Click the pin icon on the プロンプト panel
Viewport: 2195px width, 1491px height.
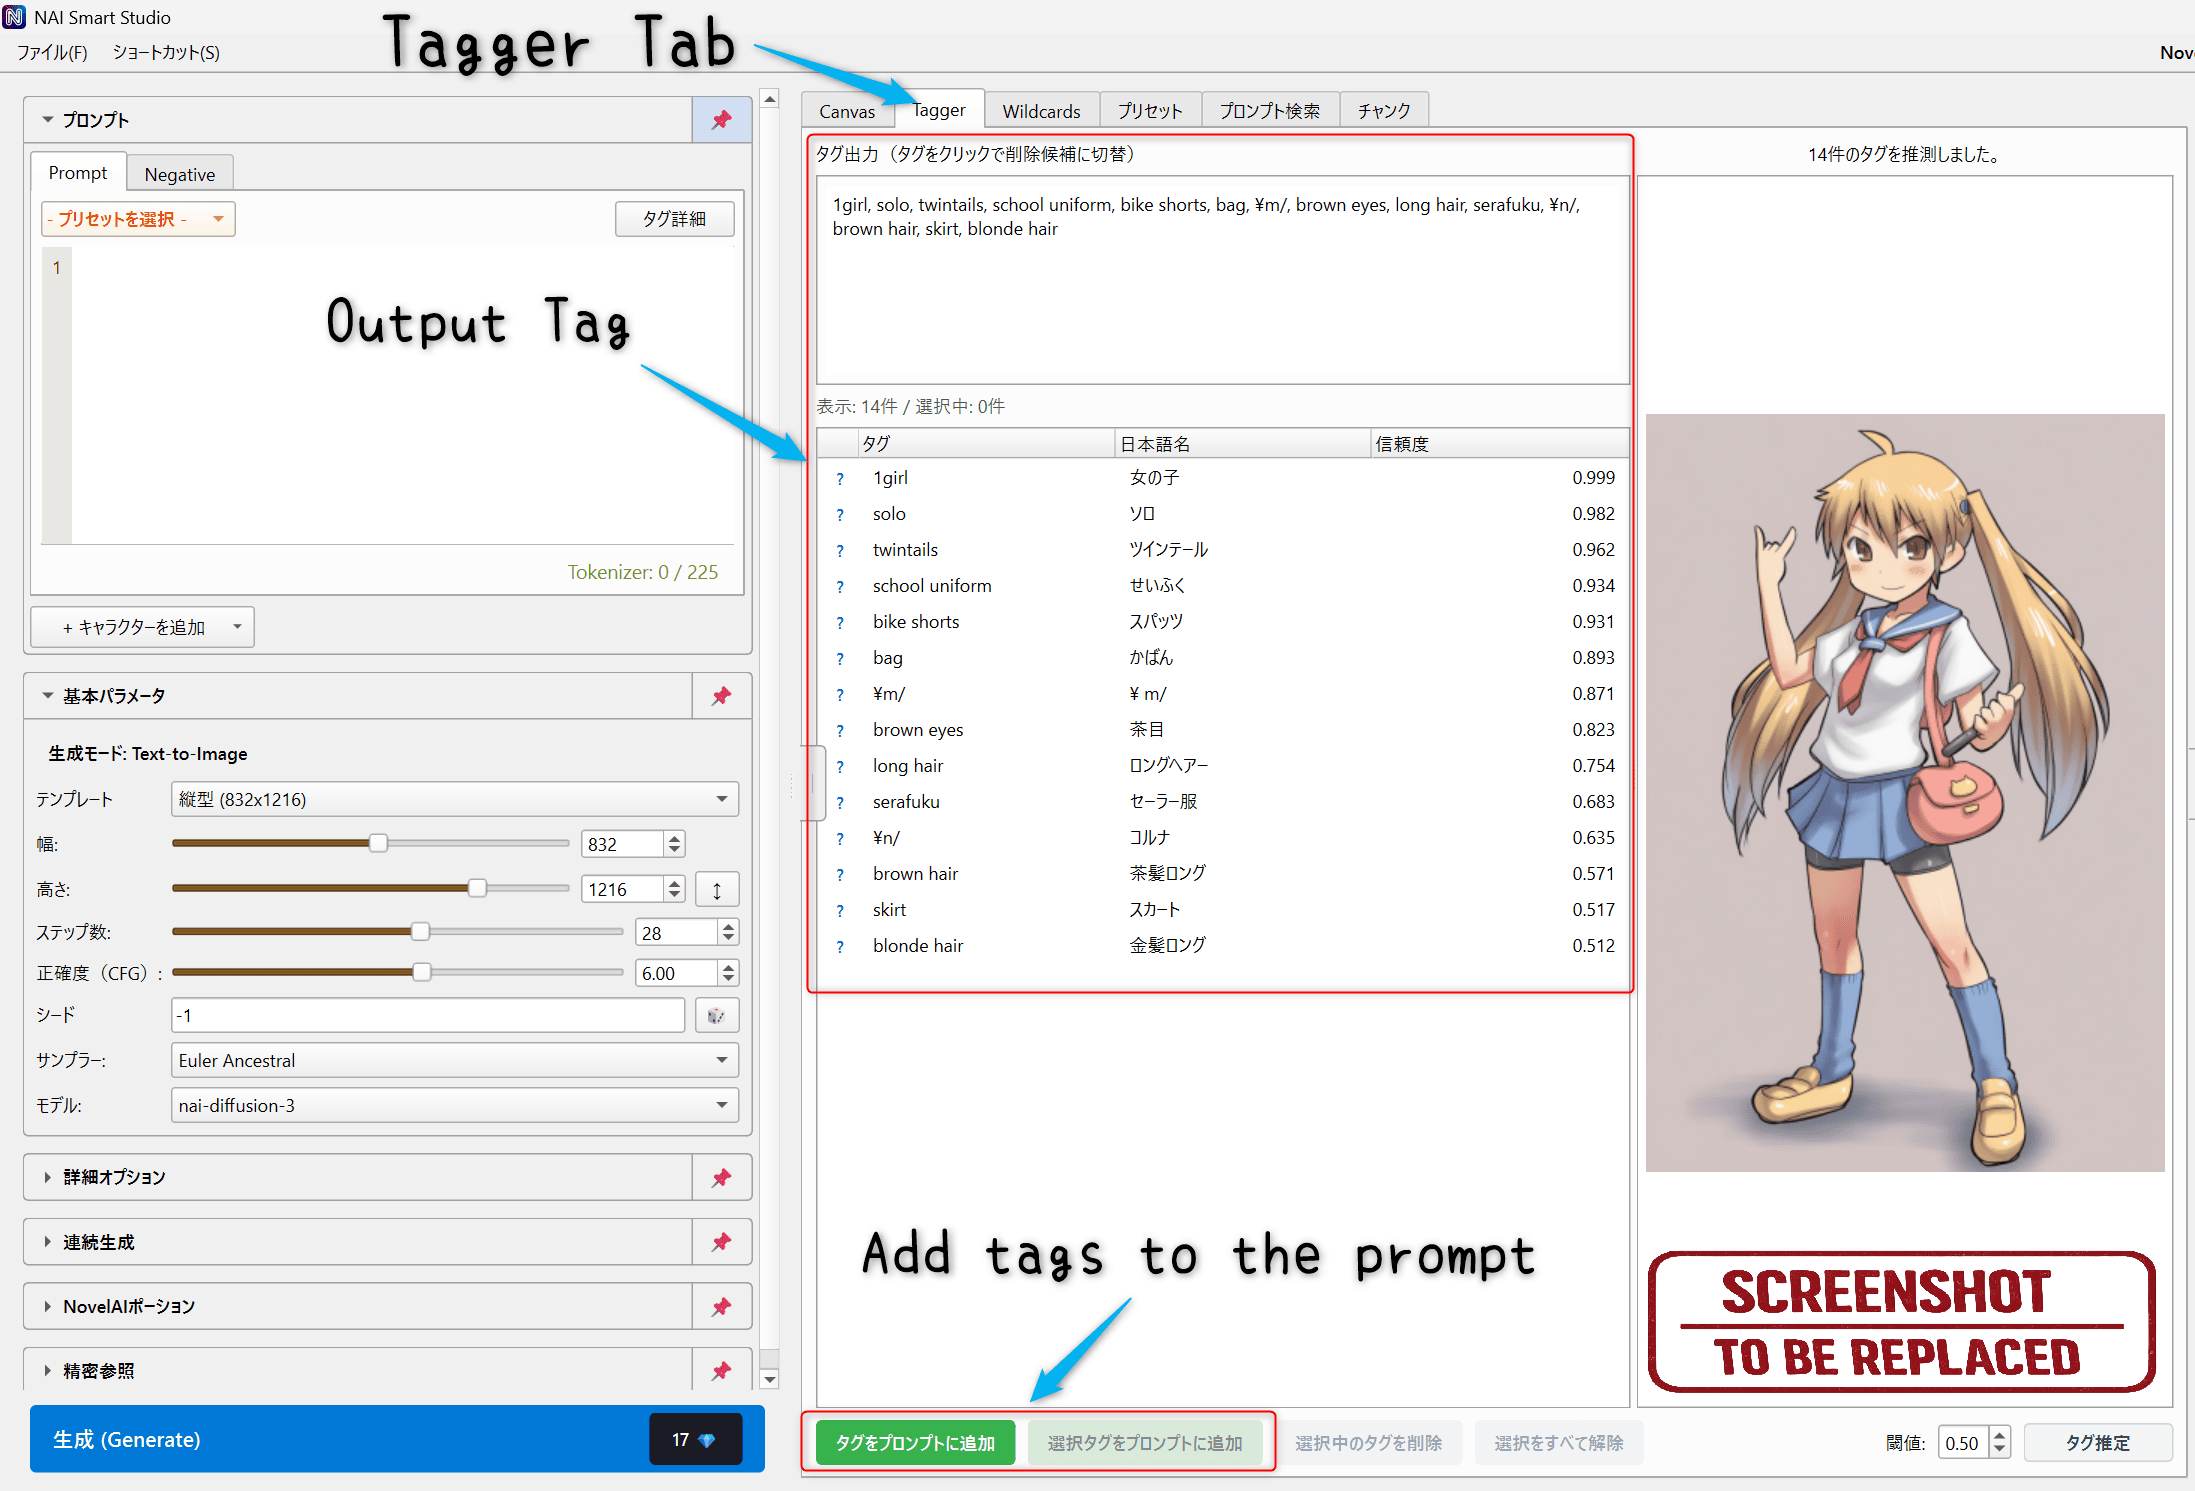click(x=721, y=119)
